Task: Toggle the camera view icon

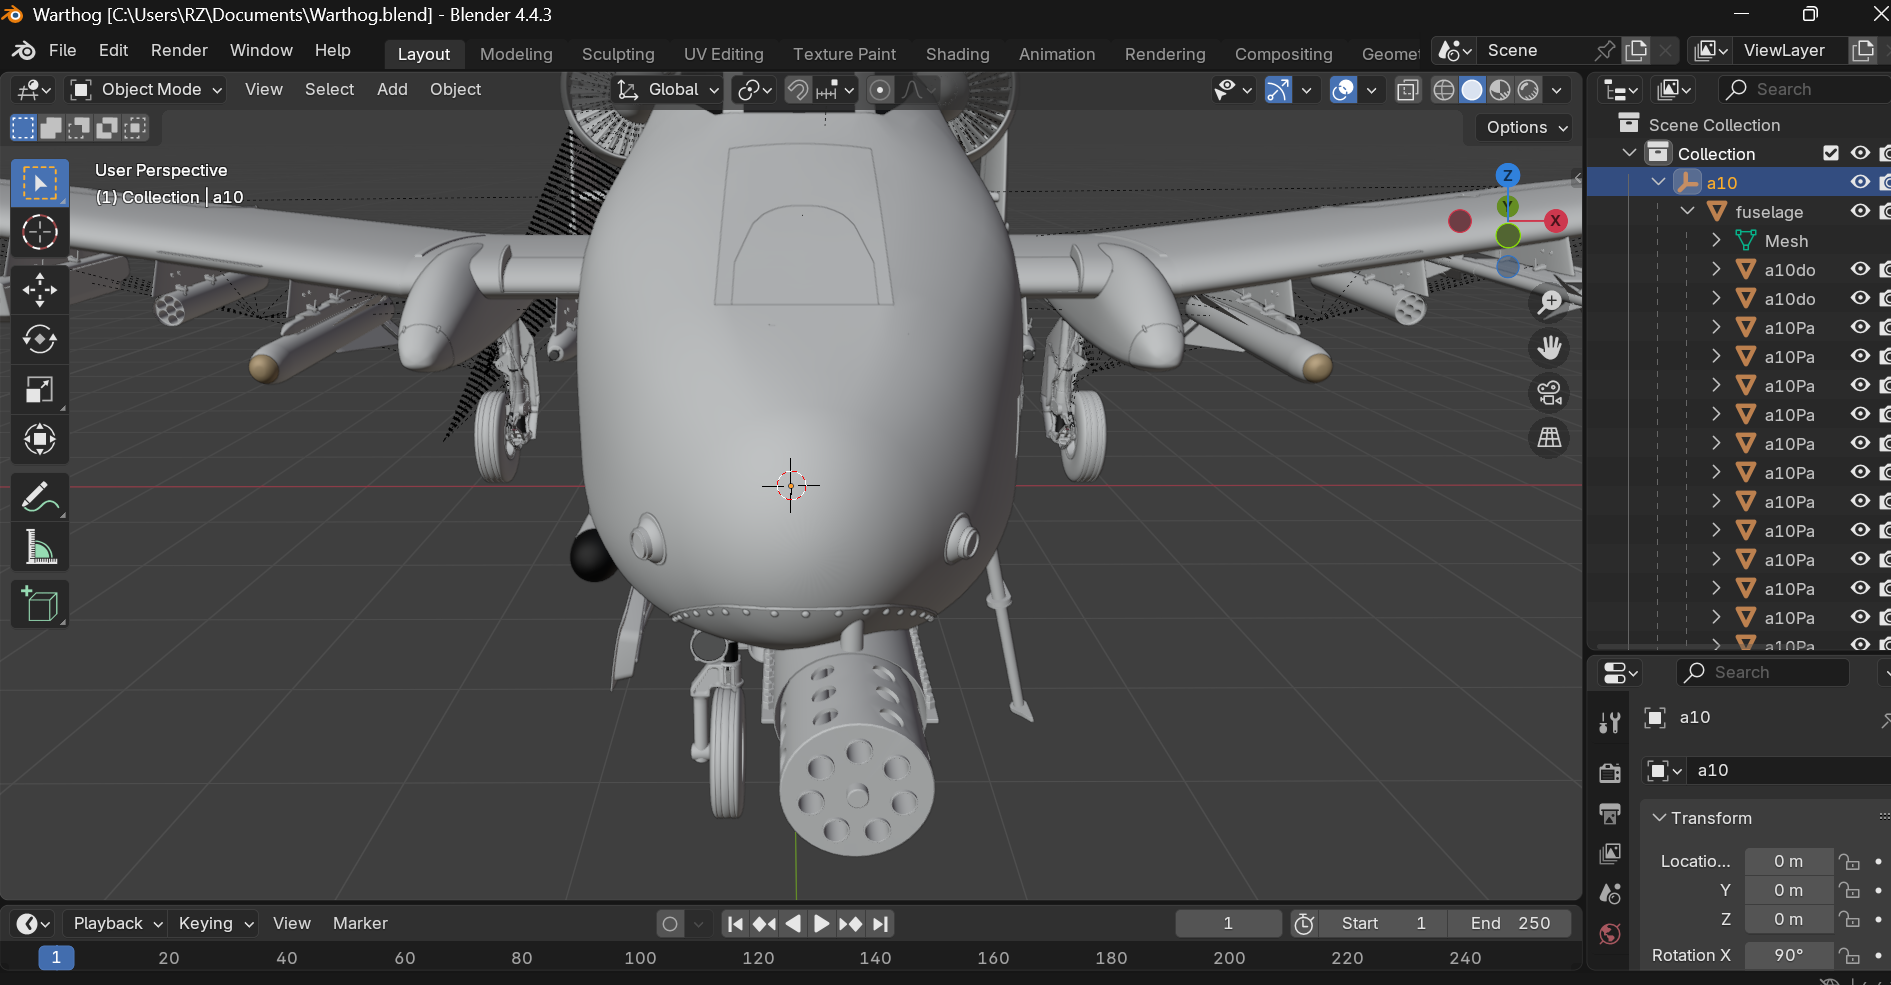Action: (1549, 393)
